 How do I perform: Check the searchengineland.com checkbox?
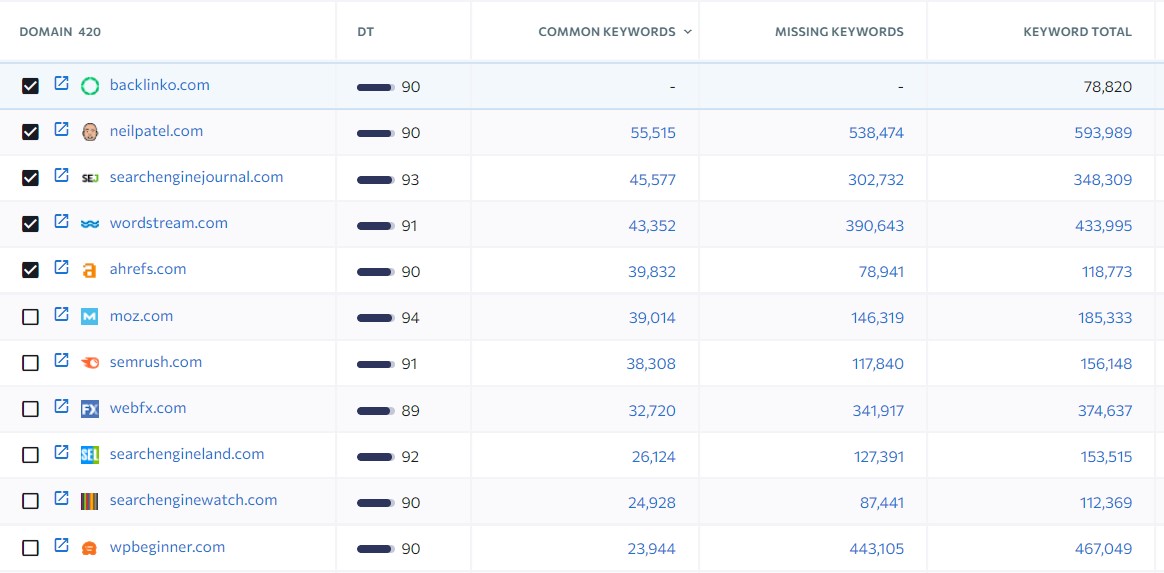pyautogui.click(x=30, y=455)
